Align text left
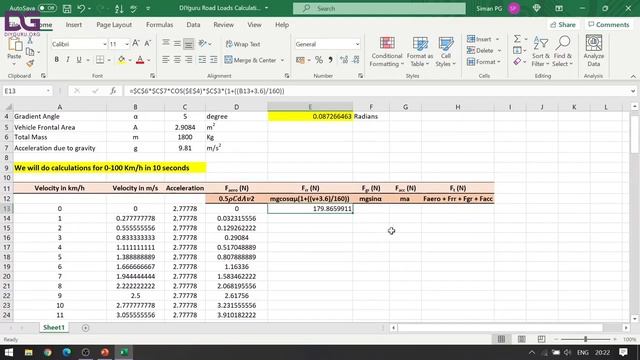Viewport: 640px width, 360px height. (165, 60)
